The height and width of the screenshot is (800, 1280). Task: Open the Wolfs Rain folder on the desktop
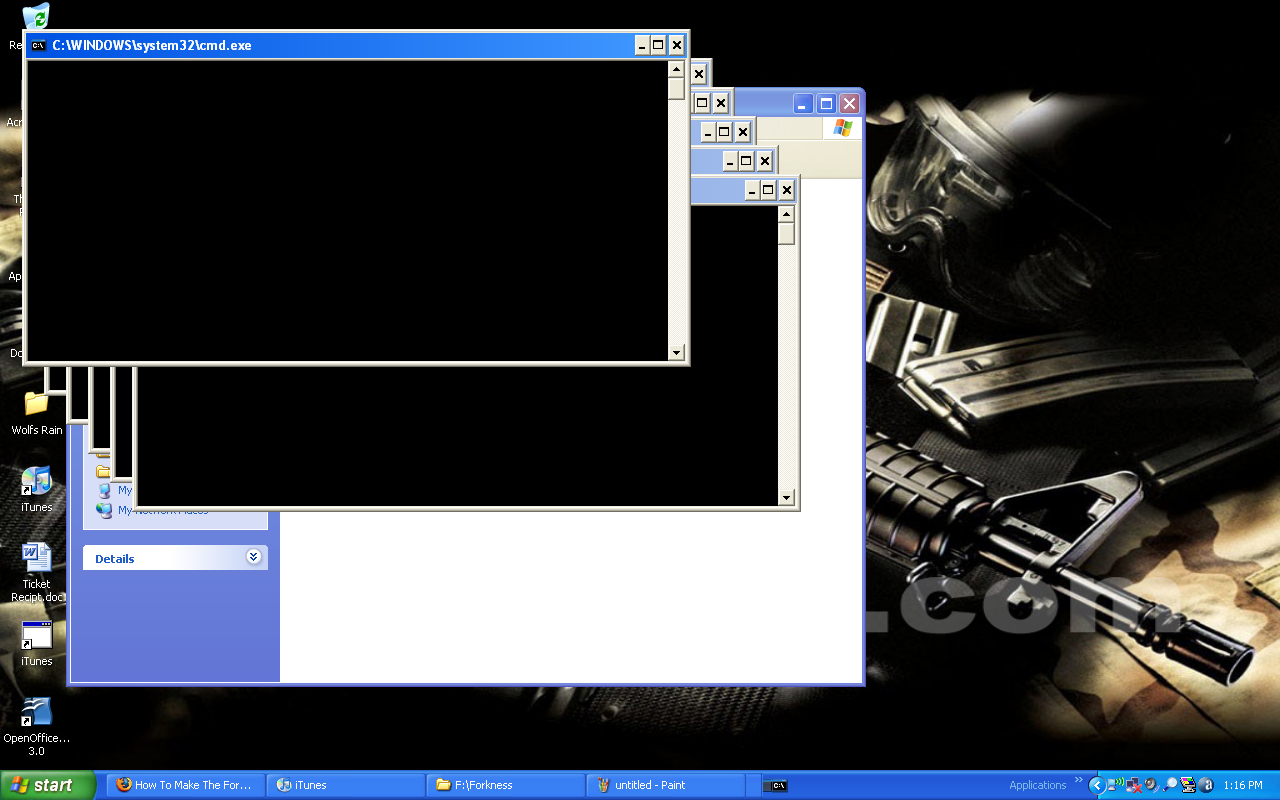pos(36,404)
